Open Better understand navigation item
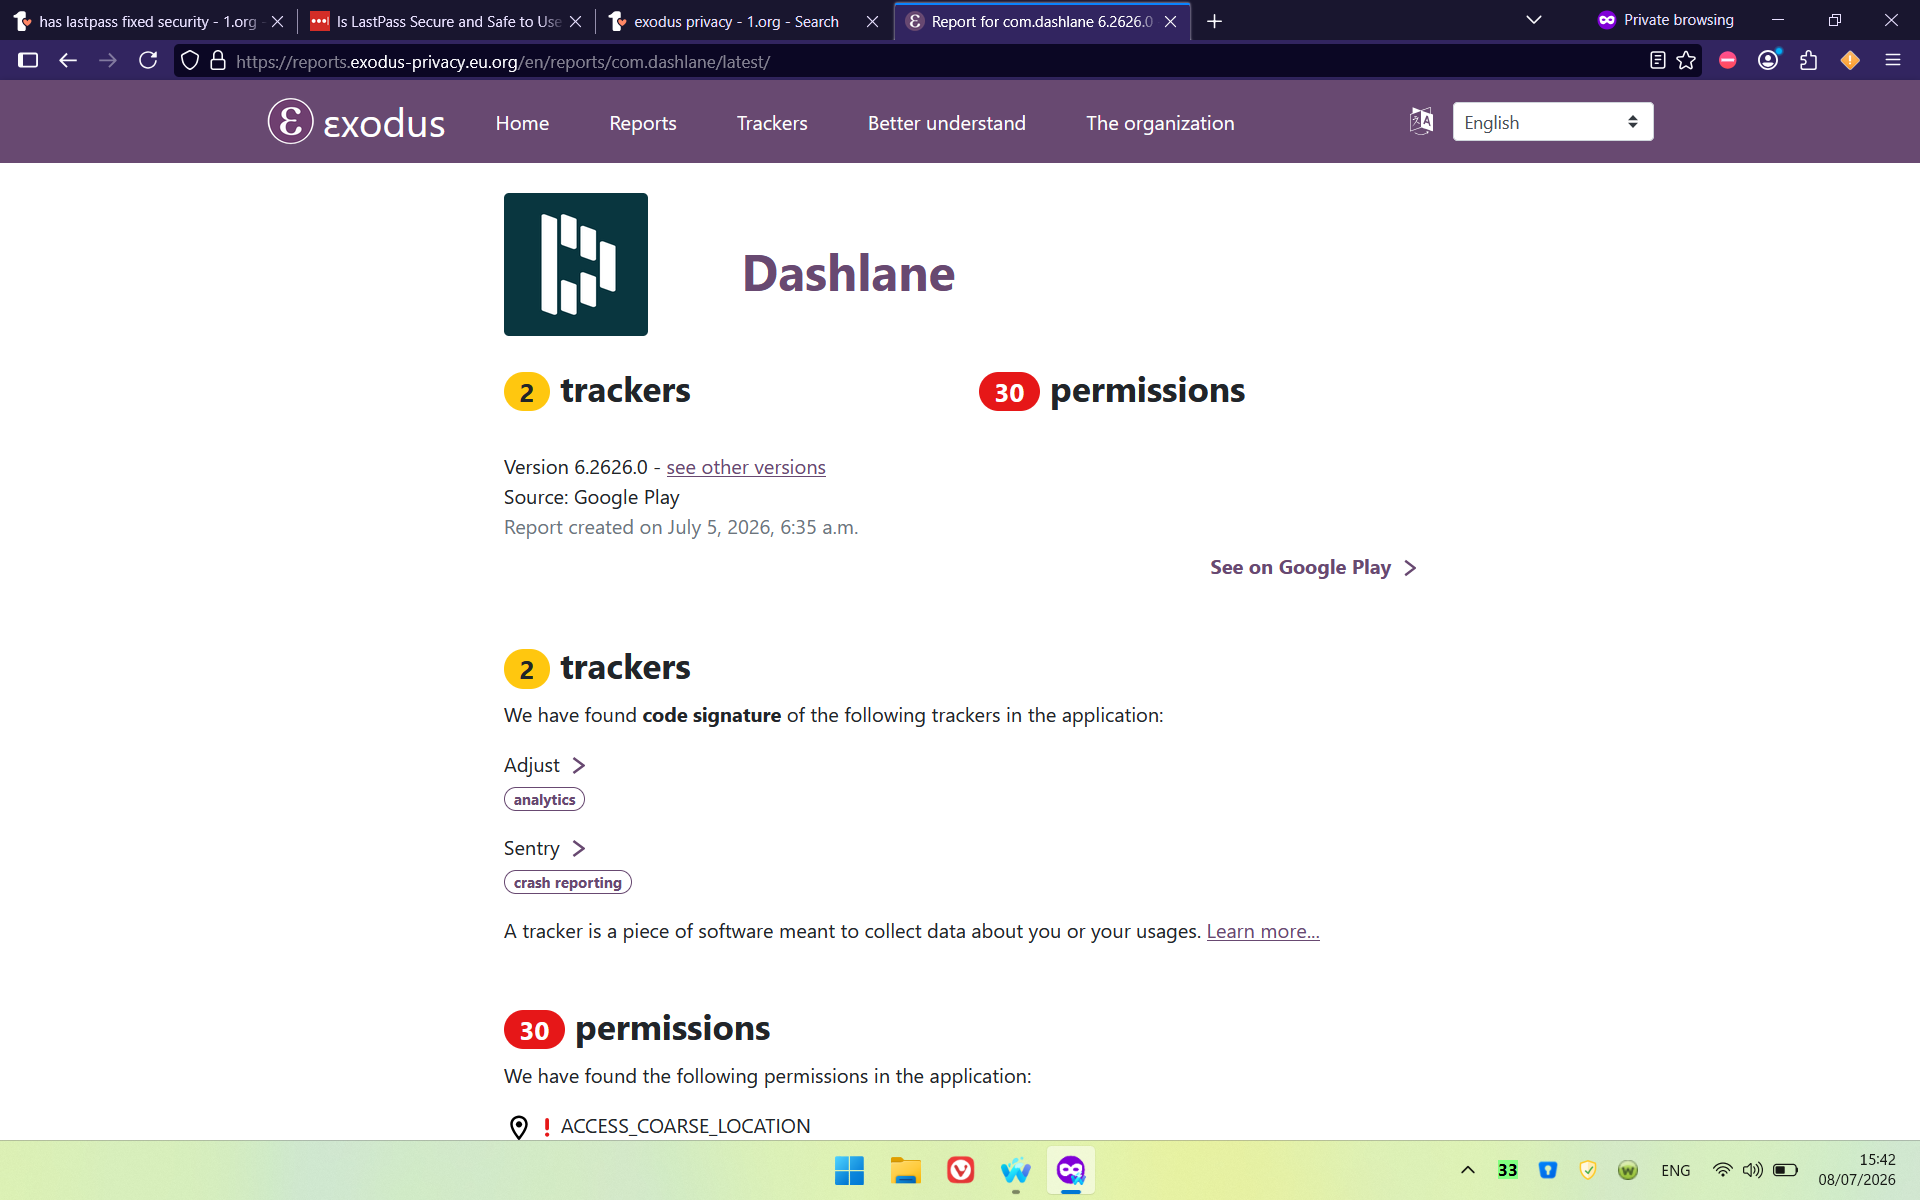Screen dimensions: 1920x1200 (947, 123)
